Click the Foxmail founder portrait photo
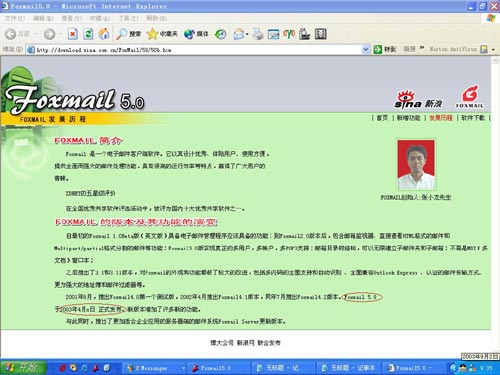The width and height of the screenshot is (500, 375). pyautogui.click(x=416, y=165)
